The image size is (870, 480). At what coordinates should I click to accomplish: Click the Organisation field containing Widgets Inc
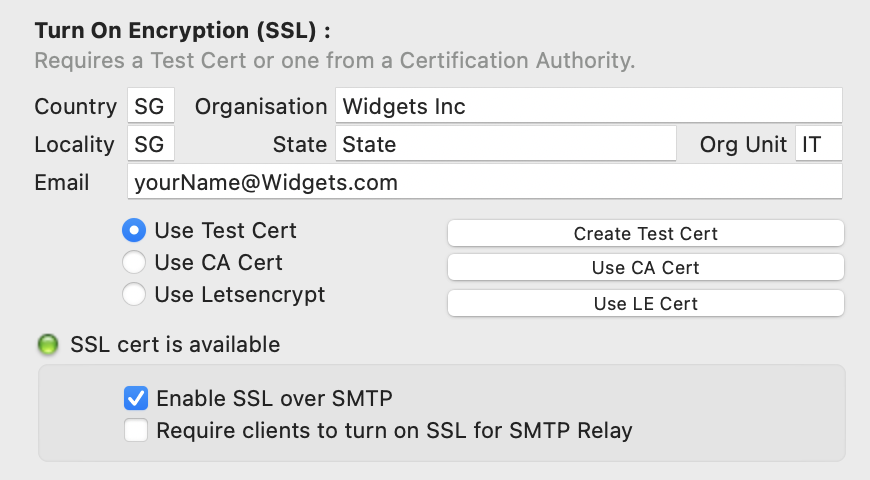pos(588,106)
